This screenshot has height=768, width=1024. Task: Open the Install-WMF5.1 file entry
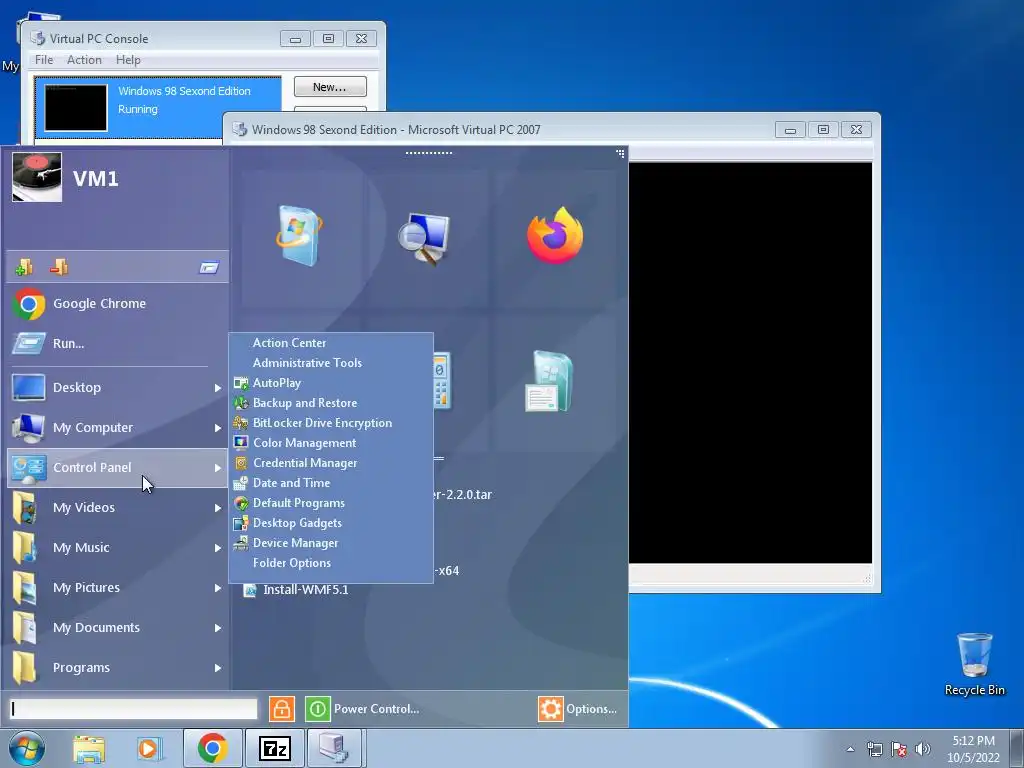click(296, 590)
